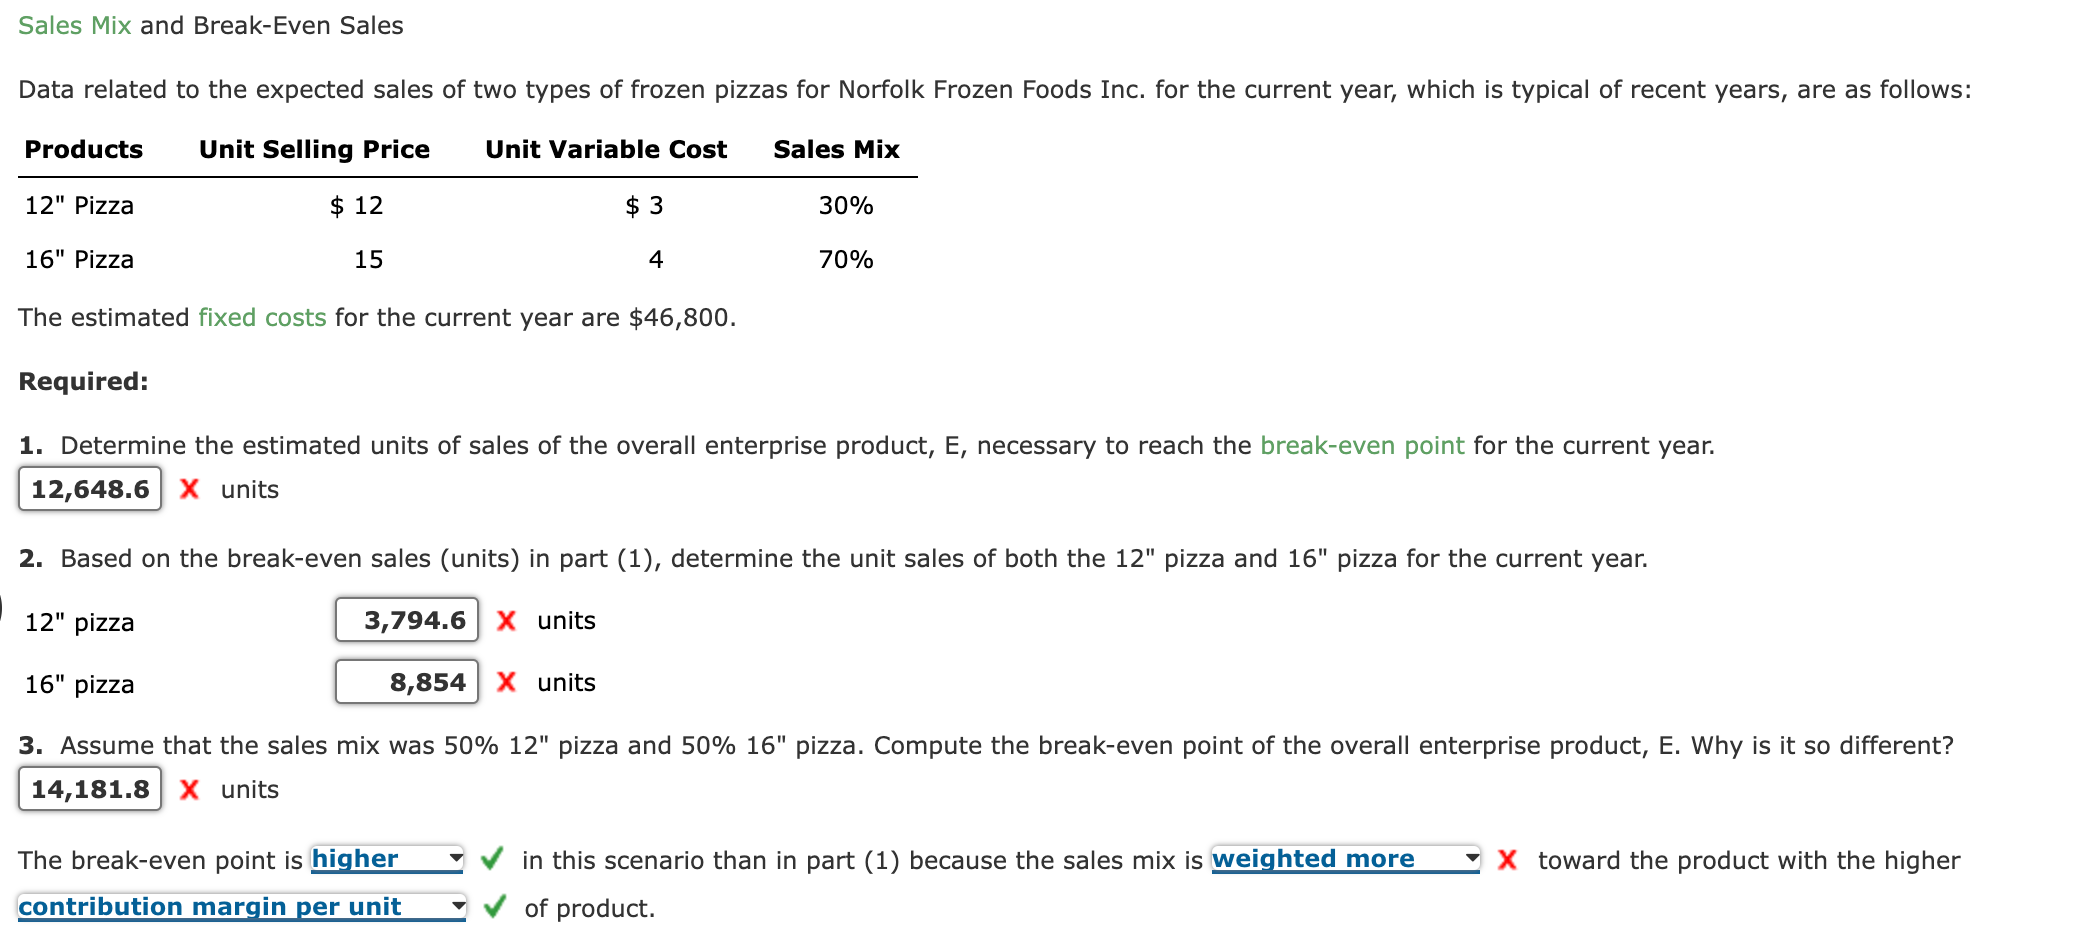Open the break-even point glossary link
Screen dimensions: 2074x944
tap(1361, 446)
